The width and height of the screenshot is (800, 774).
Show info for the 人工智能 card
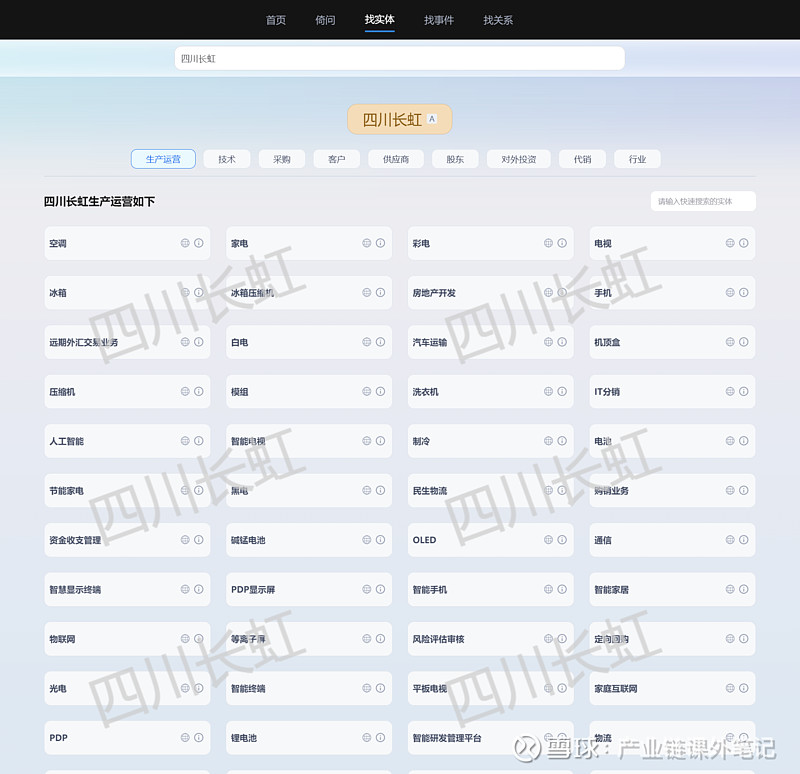(x=199, y=441)
